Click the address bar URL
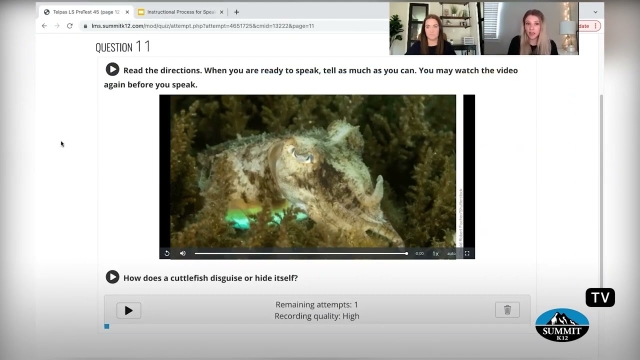The image size is (640, 360). point(203,26)
